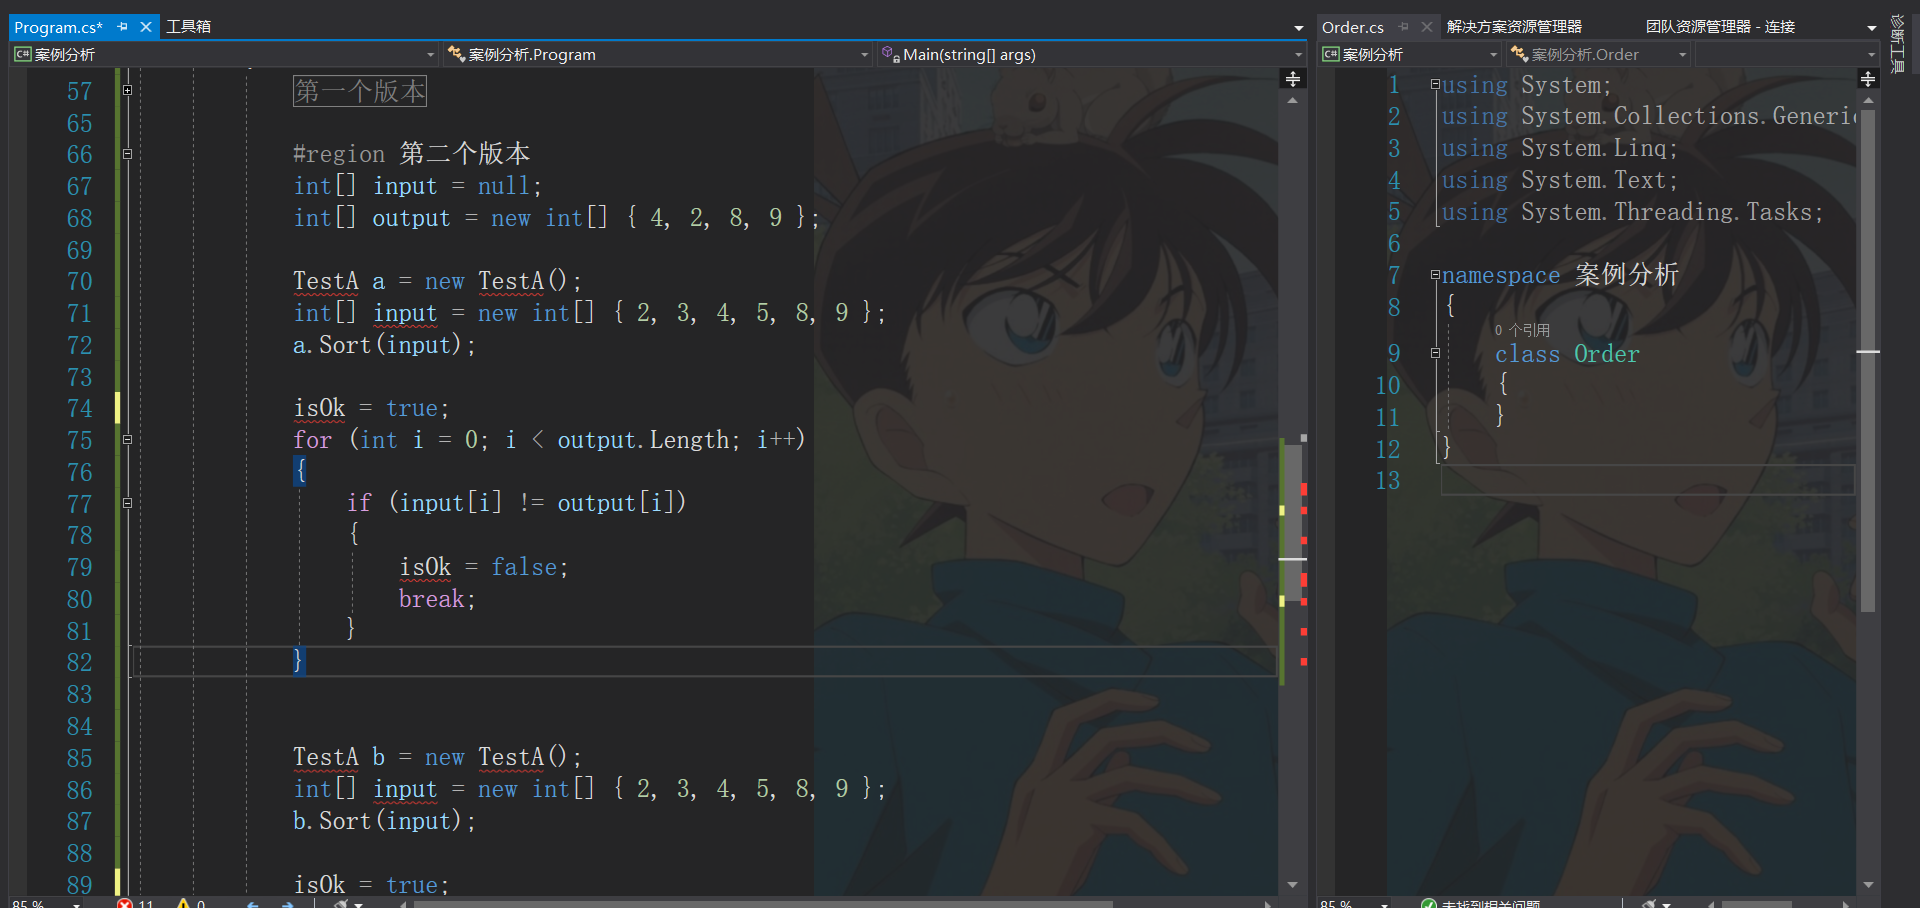The height and width of the screenshot is (908, 1920).
Task: Open the right pane tab overflow dropdown
Action: [1872, 28]
